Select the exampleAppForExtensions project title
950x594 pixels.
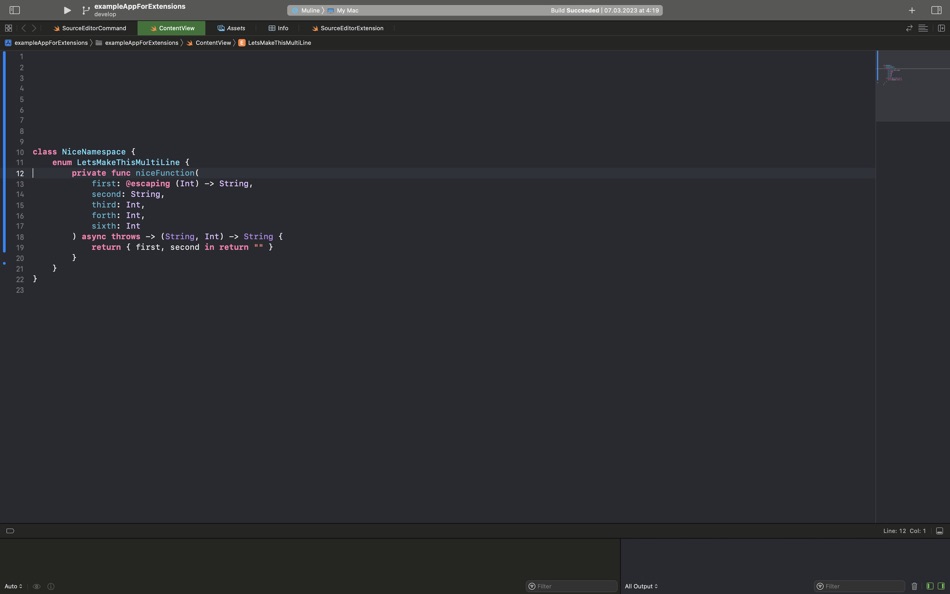tap(140, 6)
